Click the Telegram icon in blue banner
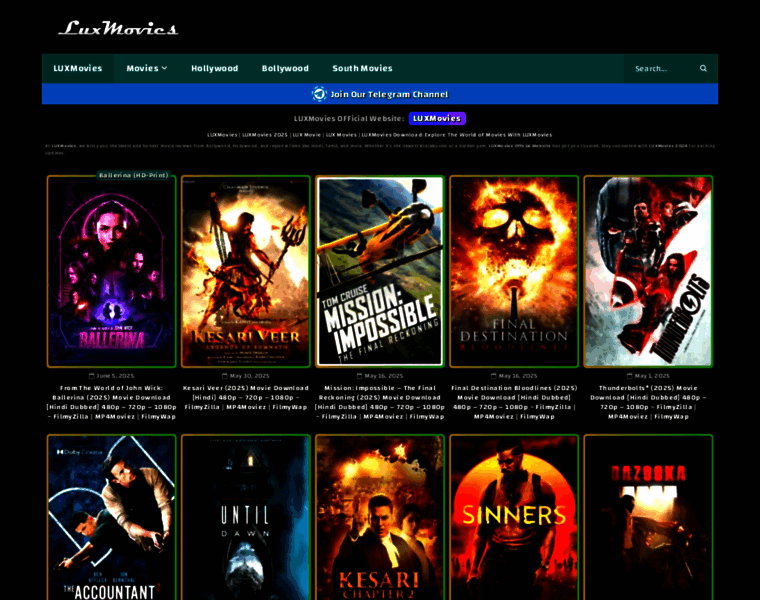760x600 pixels. tap(319, 94)
